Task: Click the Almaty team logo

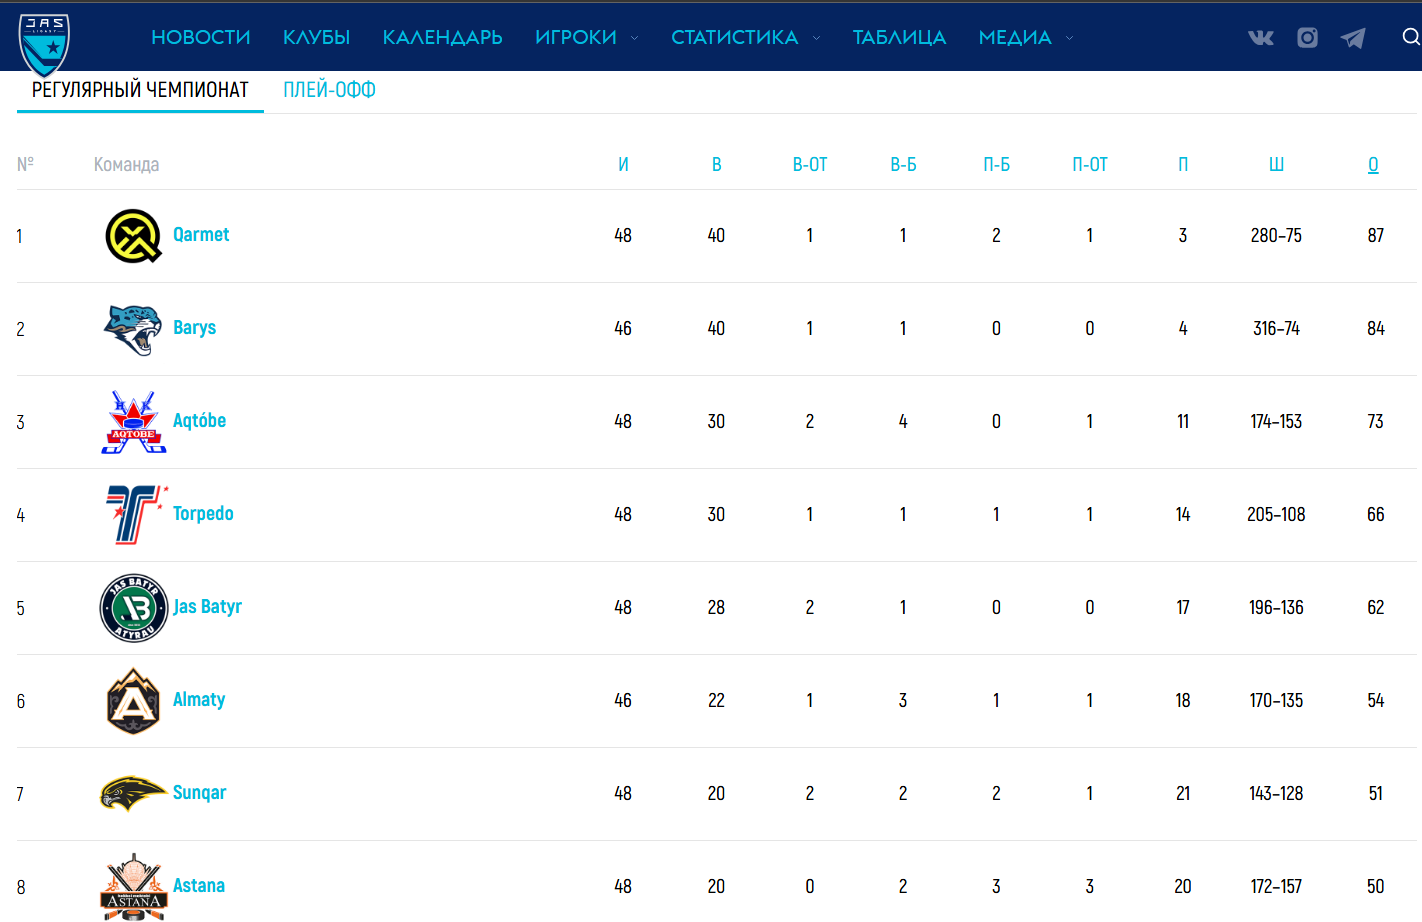Action: (133, 701)
